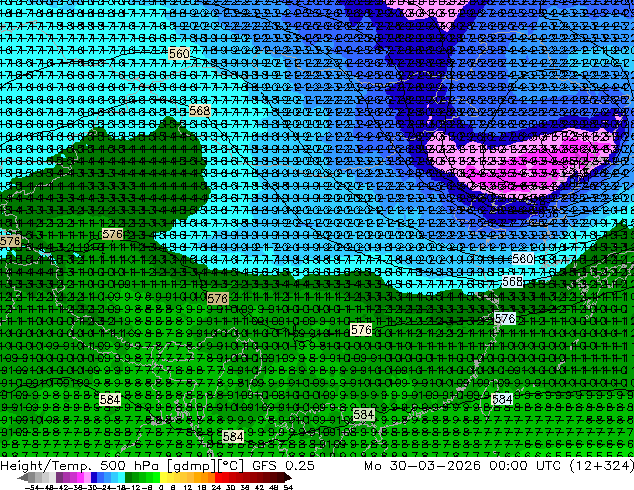Click the '[gdmp]' unit label

point(190,466)
